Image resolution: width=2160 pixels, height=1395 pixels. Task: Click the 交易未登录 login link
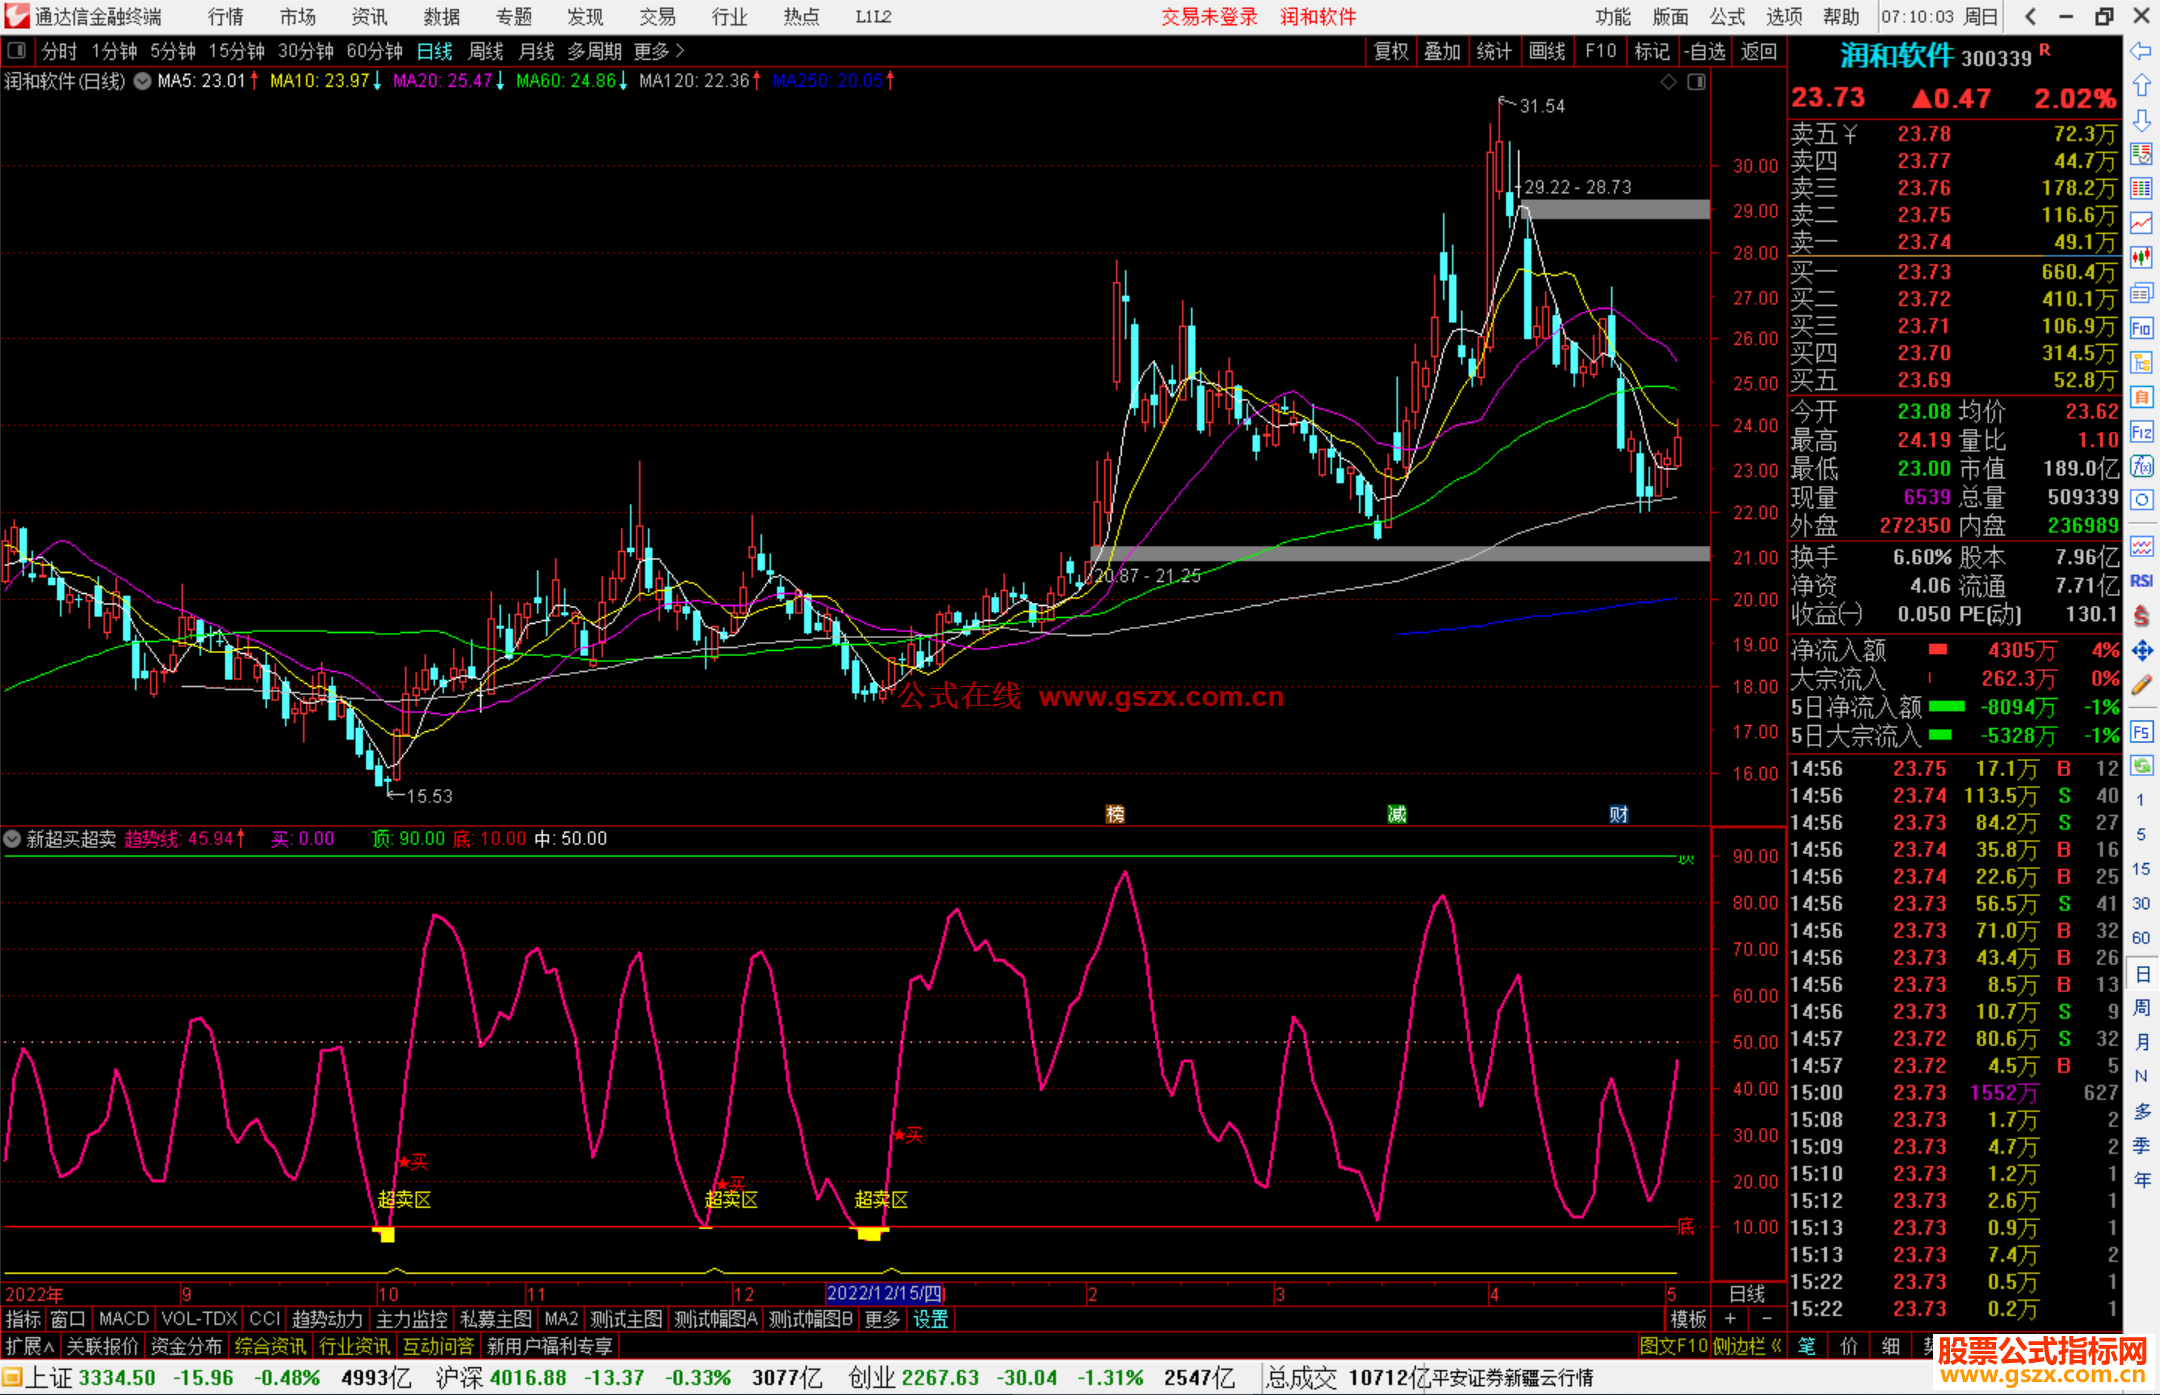1208,16
